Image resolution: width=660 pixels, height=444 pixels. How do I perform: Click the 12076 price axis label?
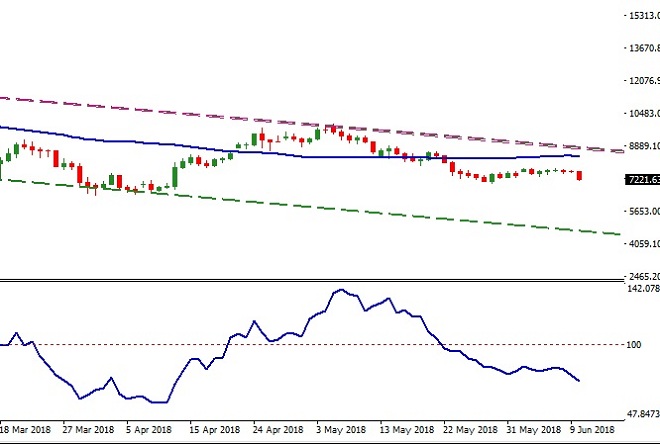644,80
